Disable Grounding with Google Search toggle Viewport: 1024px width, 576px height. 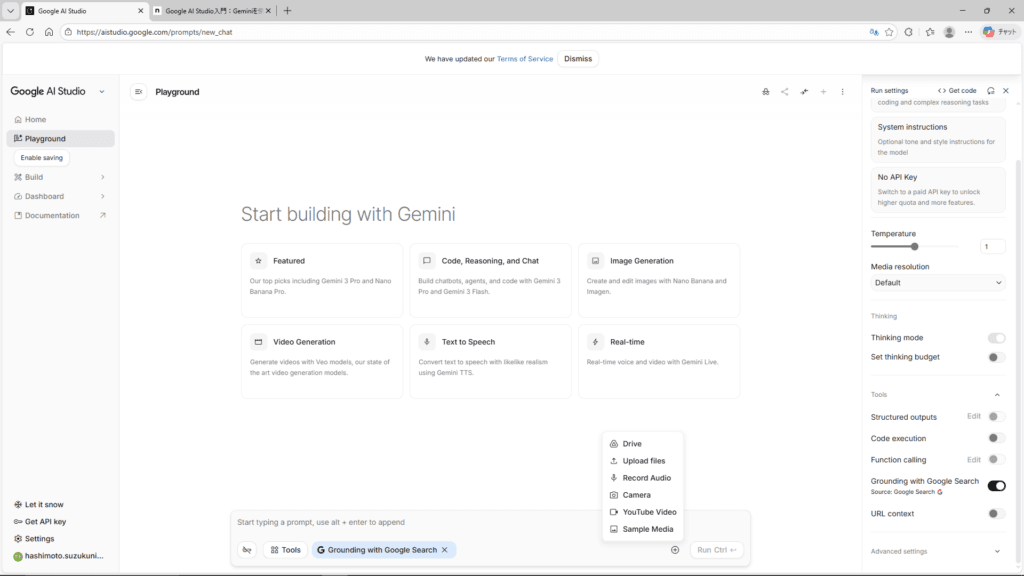click(996, 486)
